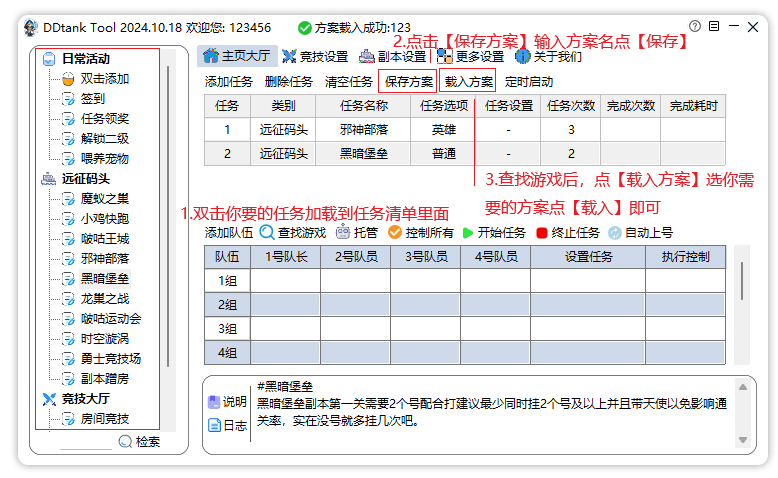This screenshot has height=478, width=778.
Task: Select 解锁二级 in the task tree
Action: tap(105, 138)
